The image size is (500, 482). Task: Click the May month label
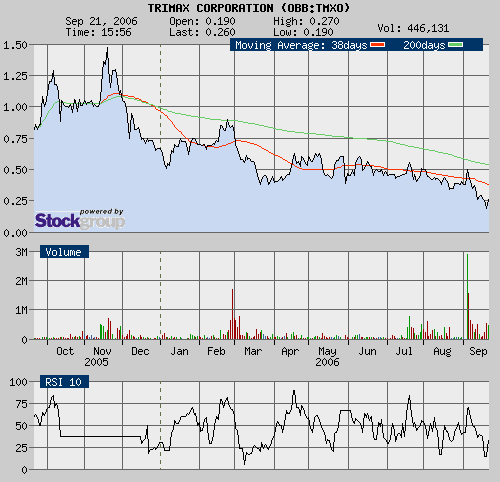click(327, 351)
